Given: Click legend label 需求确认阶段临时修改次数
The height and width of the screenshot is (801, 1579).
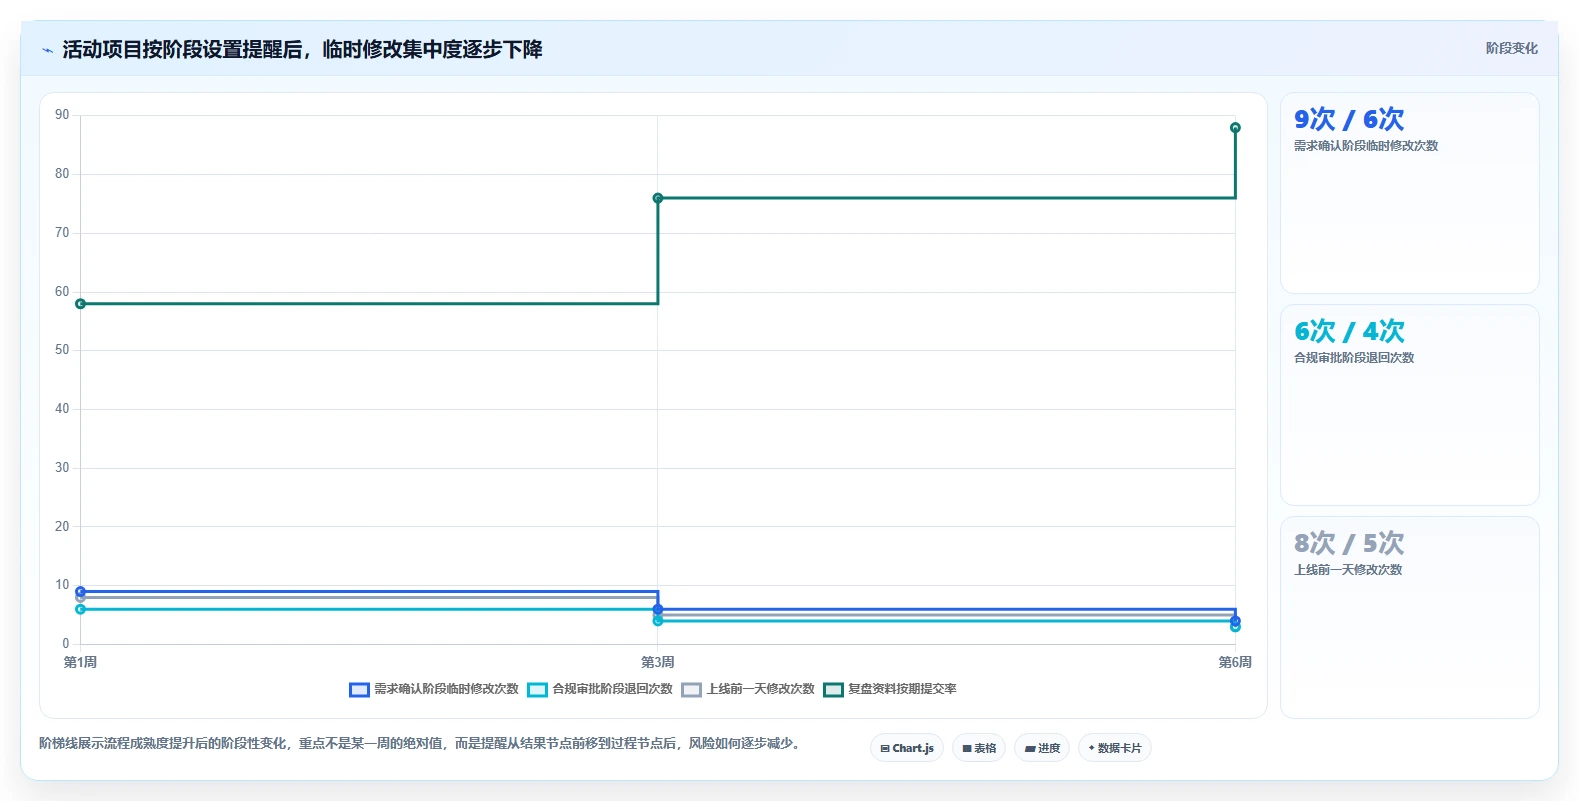Looking at the screenshot, I should tap(446, 689).
